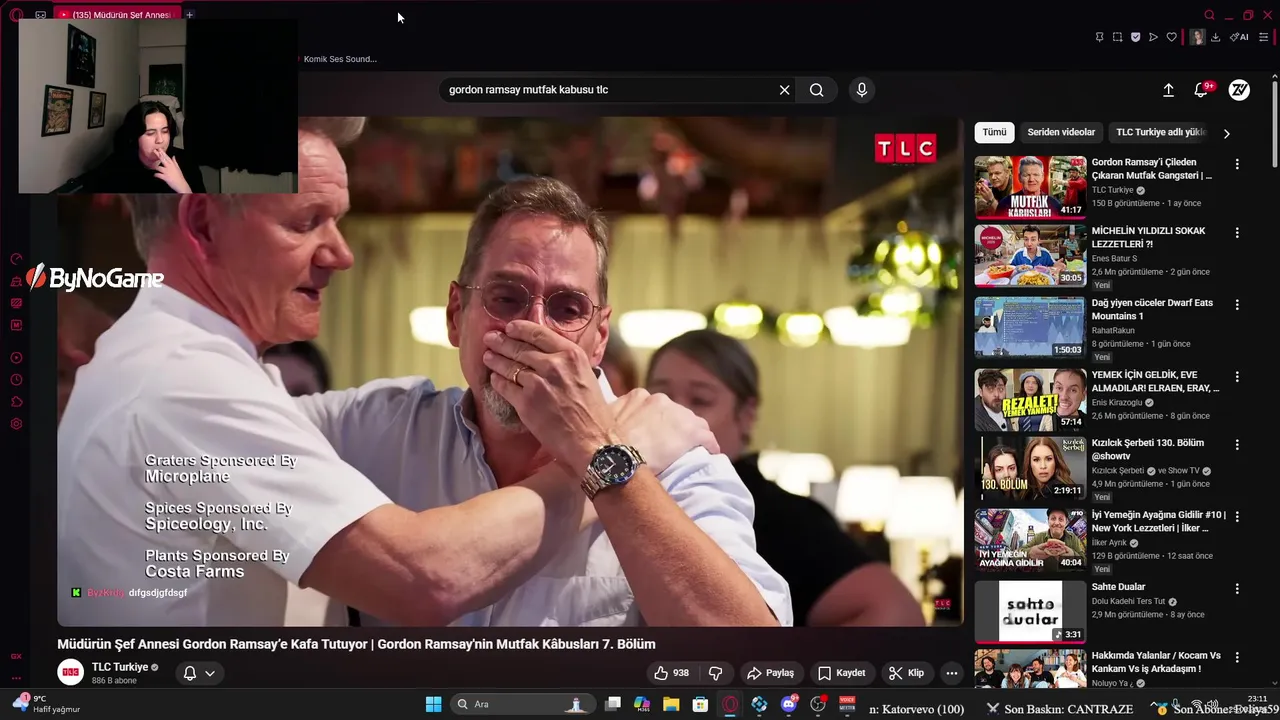Screen dimensions: 1280x720
Task: Open options menu for Kızılcık Şerbeti 130. Bölüm
Action: 1237,445
